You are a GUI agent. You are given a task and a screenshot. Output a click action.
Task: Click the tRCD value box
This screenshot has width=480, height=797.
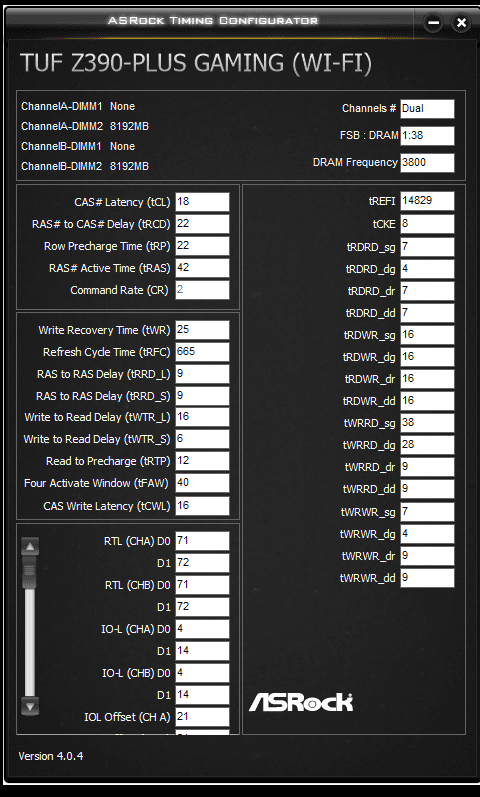(x=202, y=224)
